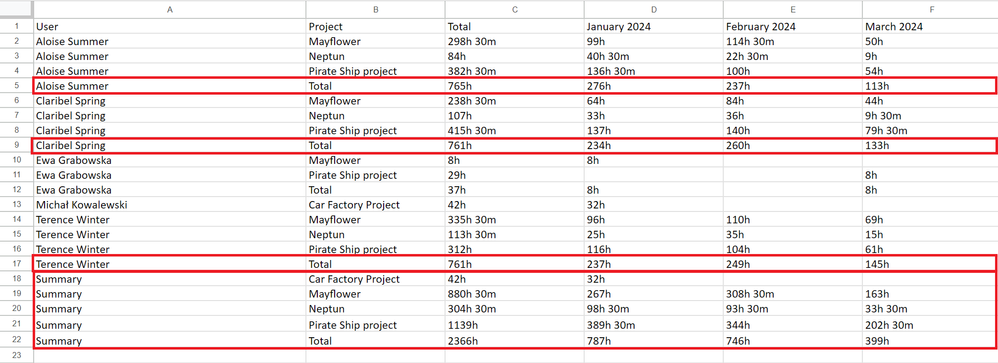Click the '93h 30m' summary cell

[792, 309]
